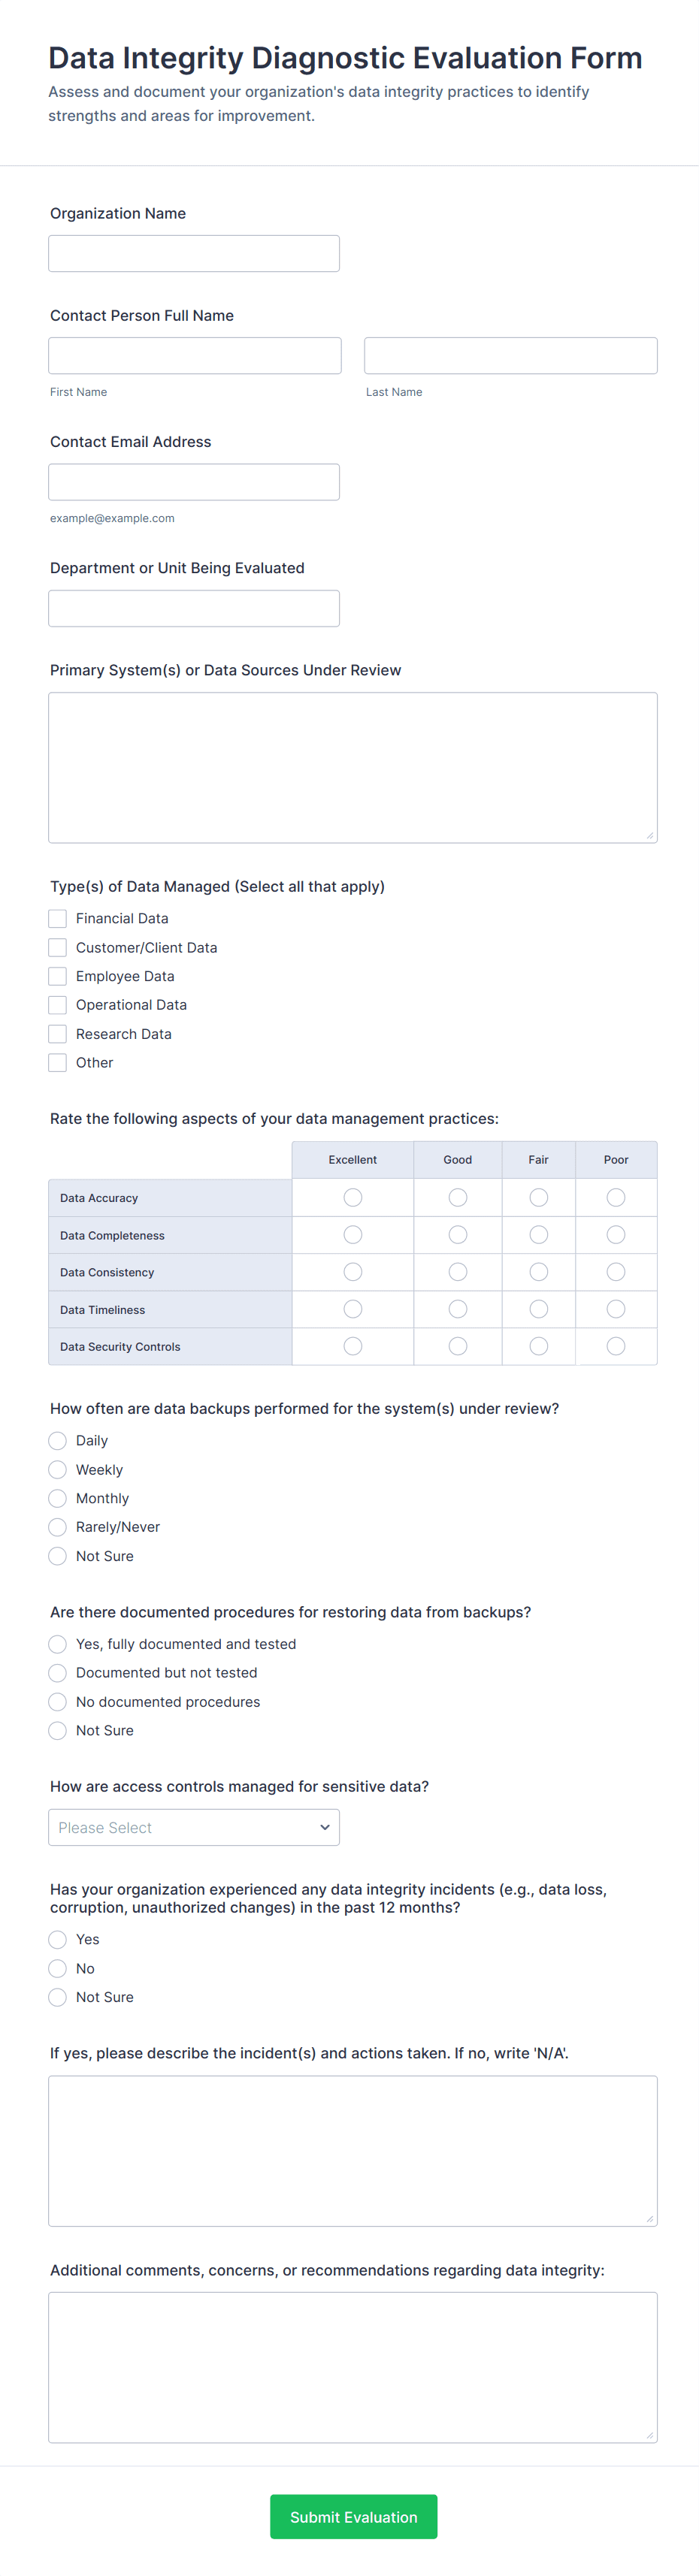Click the Additional comments text area

[x=353, y=2366]
